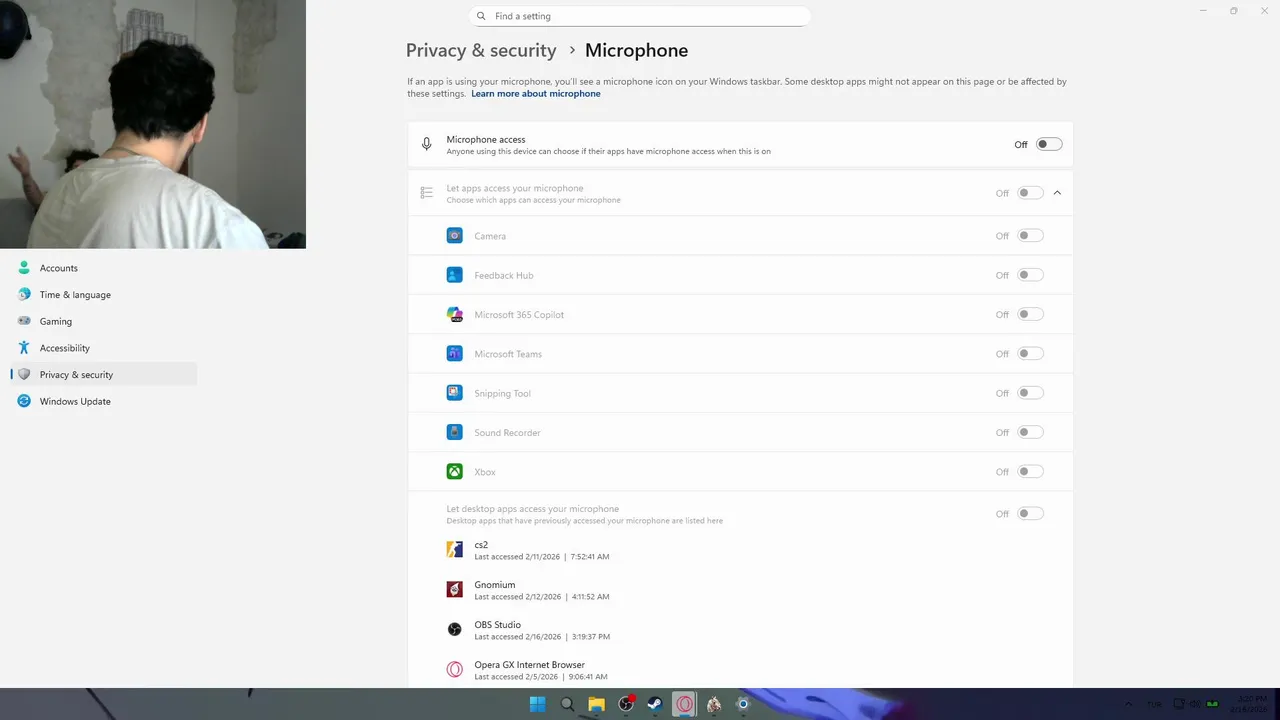Toggle the Camera microphone switch
Viewport: 1280px width, 720px height.
pos(1030,236)
